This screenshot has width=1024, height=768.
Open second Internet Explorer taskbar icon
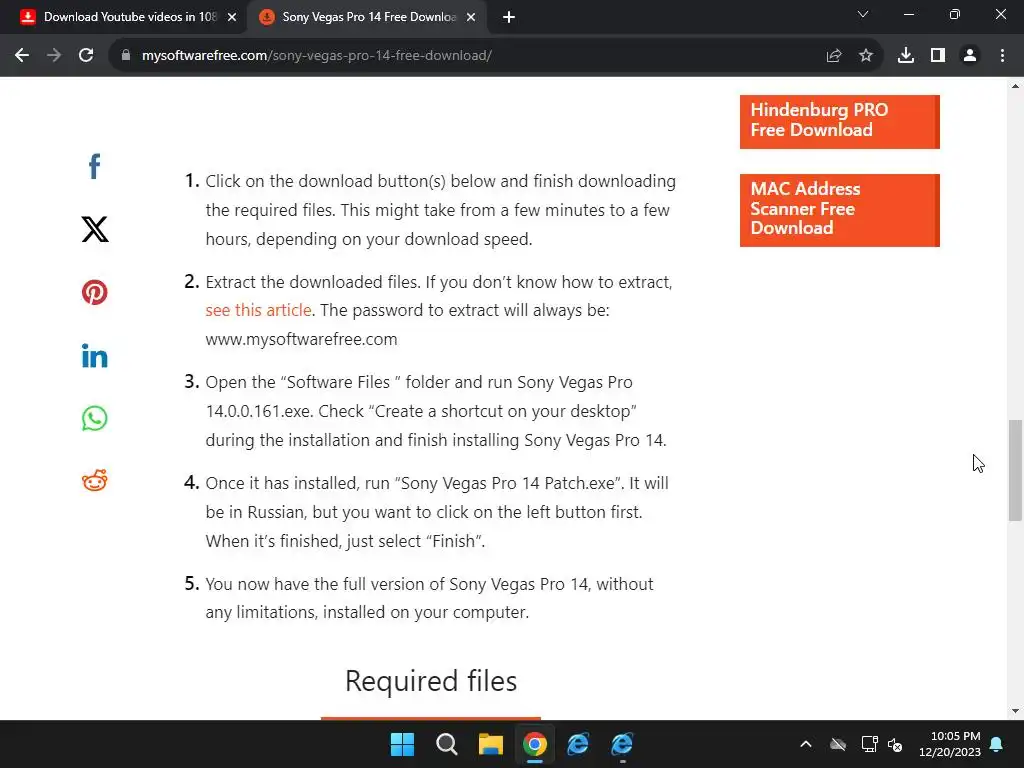click(x=622, y=744)
